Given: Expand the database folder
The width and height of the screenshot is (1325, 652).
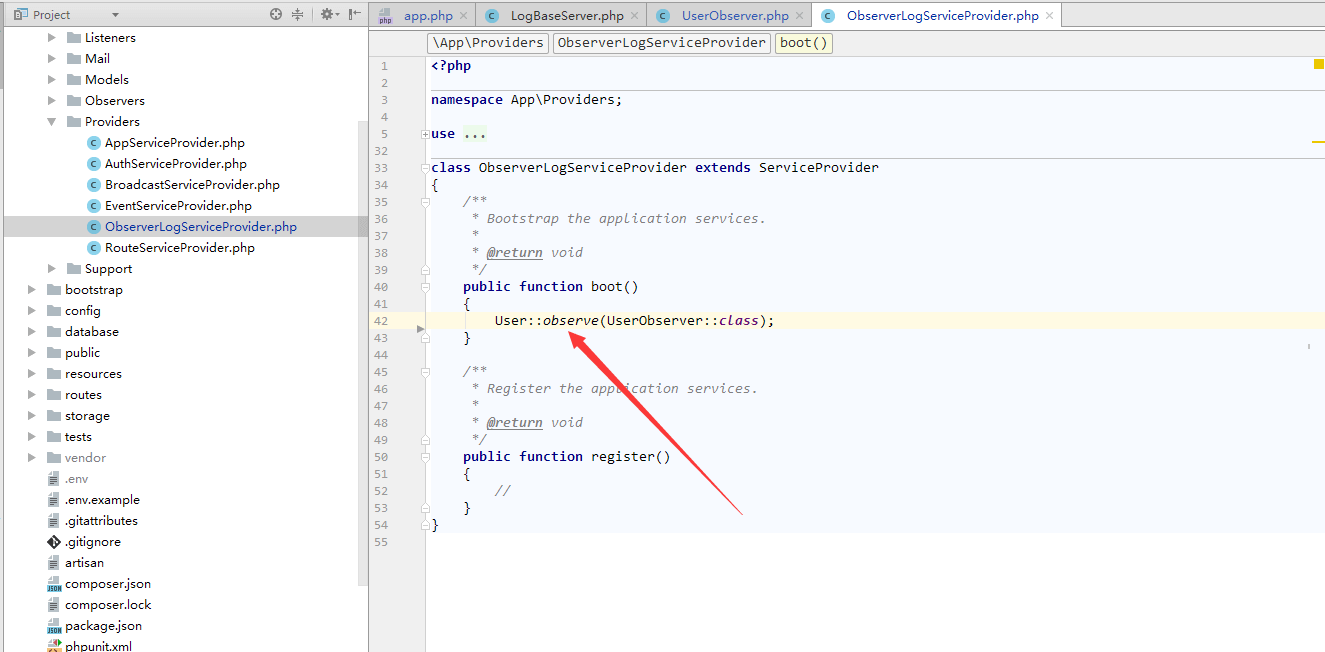Looking at the screenshot, I should [x=32, y=331].
